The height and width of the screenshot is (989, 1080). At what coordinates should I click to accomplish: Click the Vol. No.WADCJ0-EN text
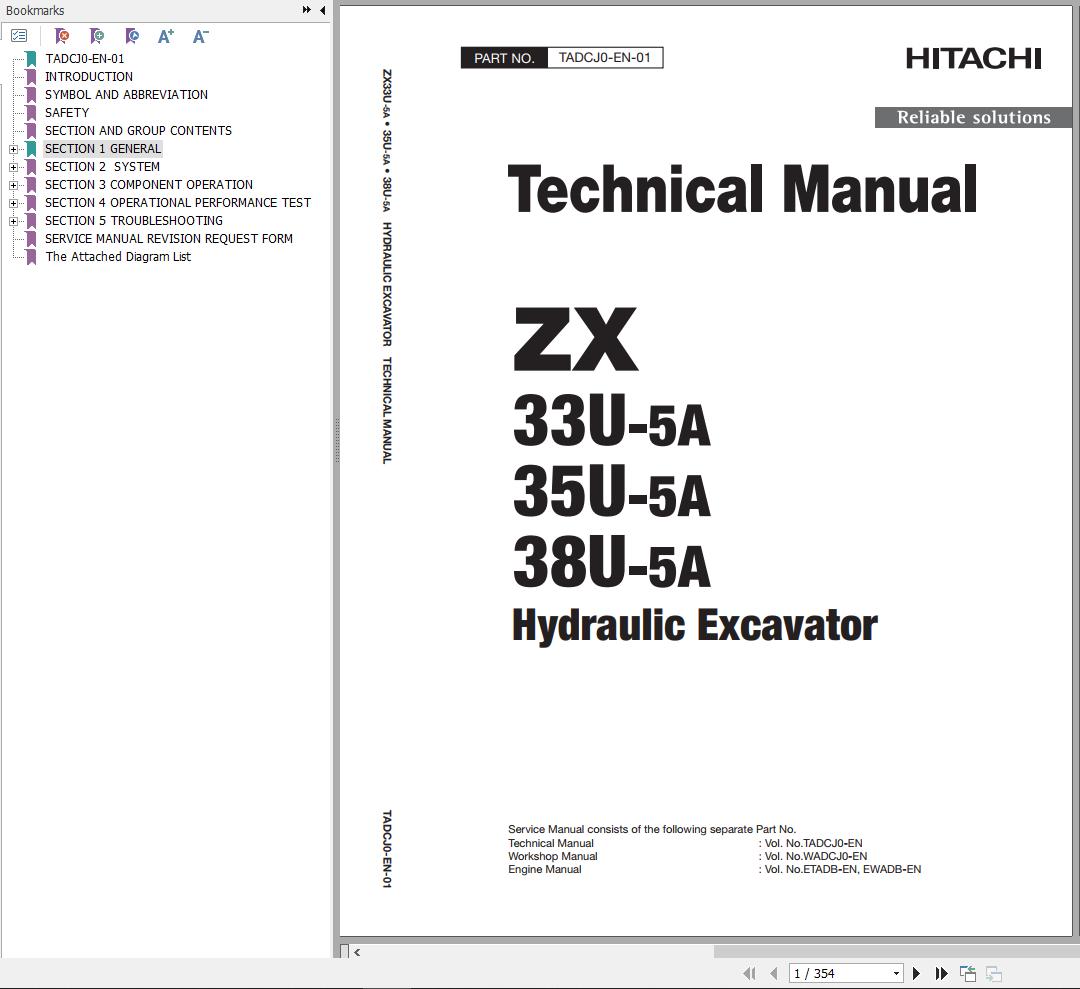[x=816, y=856]
